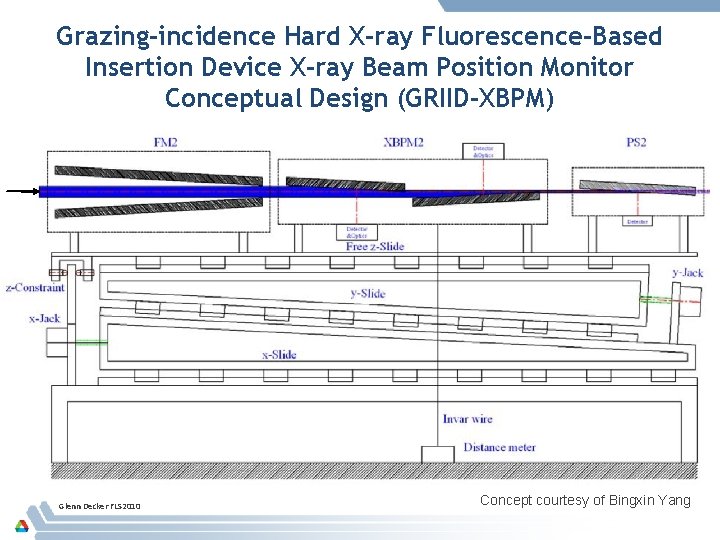Click 'Concept courtesy of Bingxin Yang' credit
720x540 pixels.
[585, 500]
